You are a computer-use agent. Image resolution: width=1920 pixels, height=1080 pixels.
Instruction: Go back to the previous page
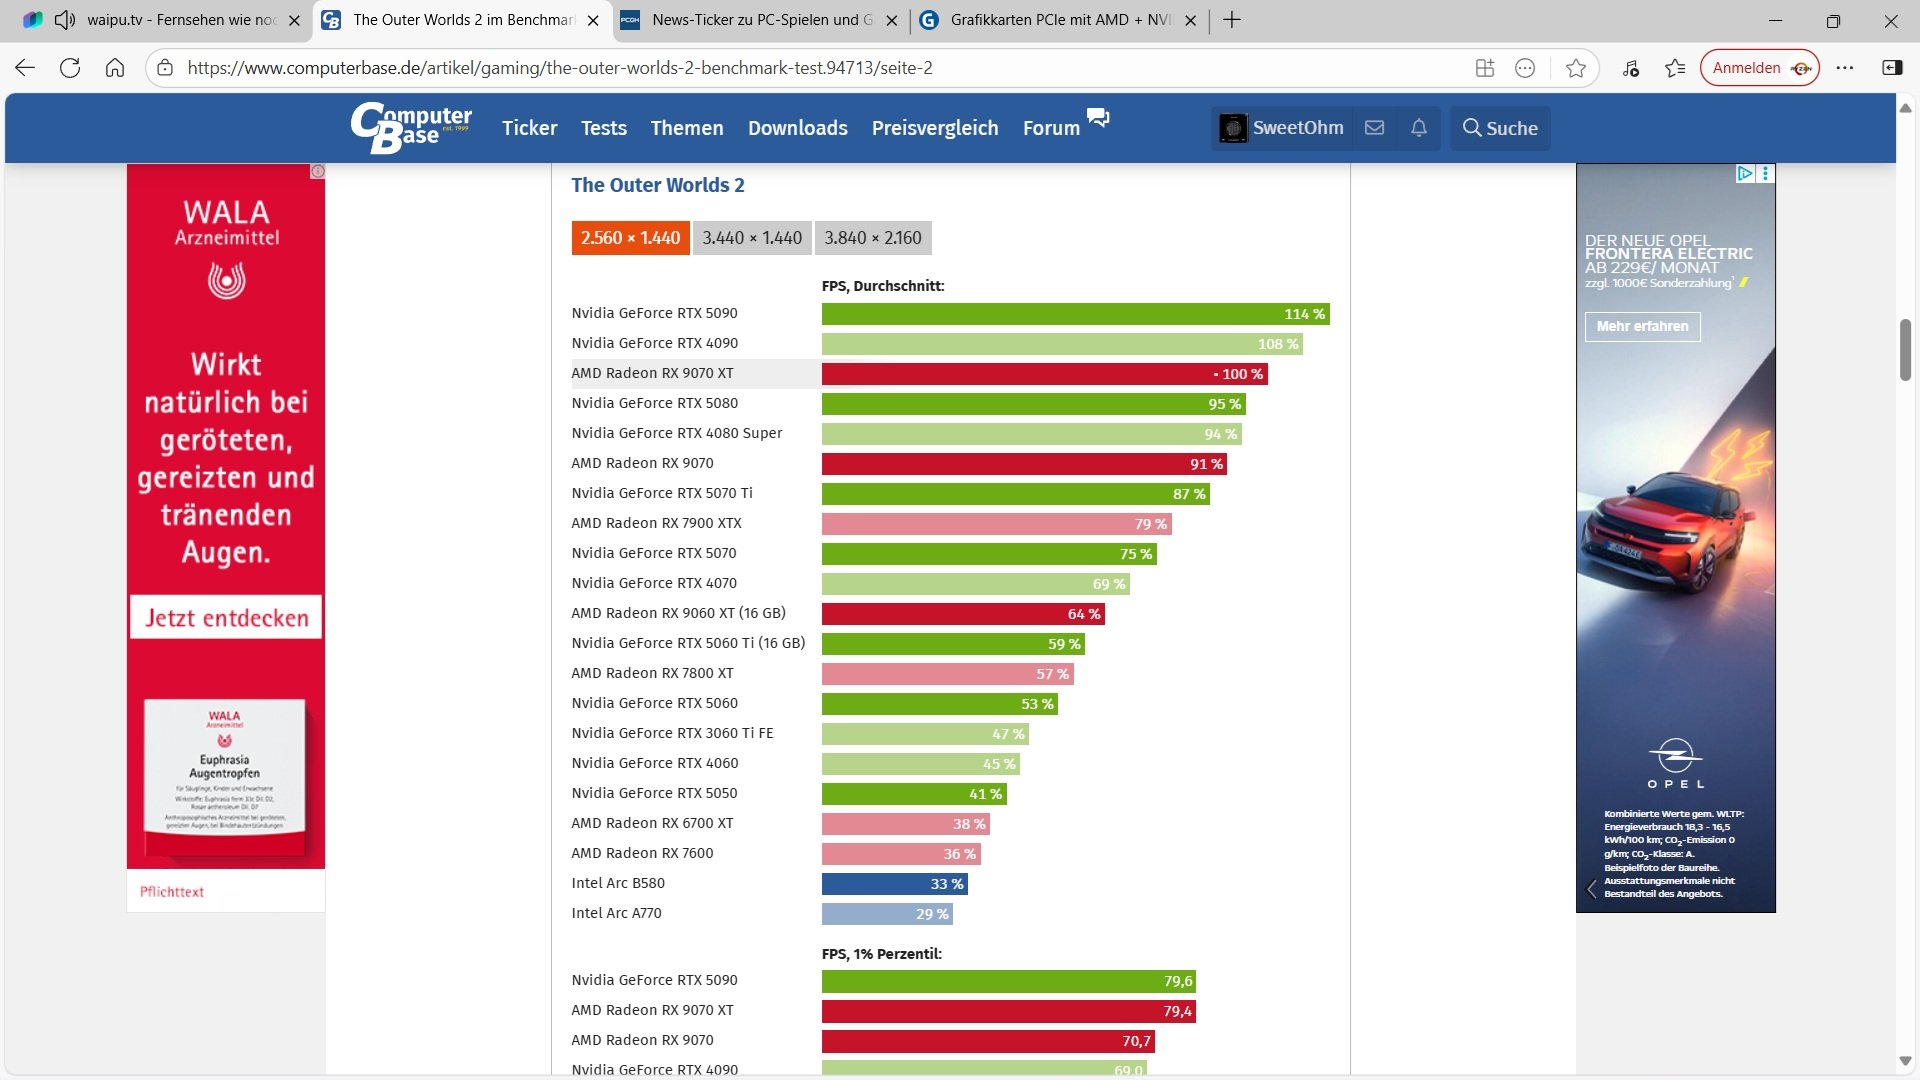click(25, 68)
